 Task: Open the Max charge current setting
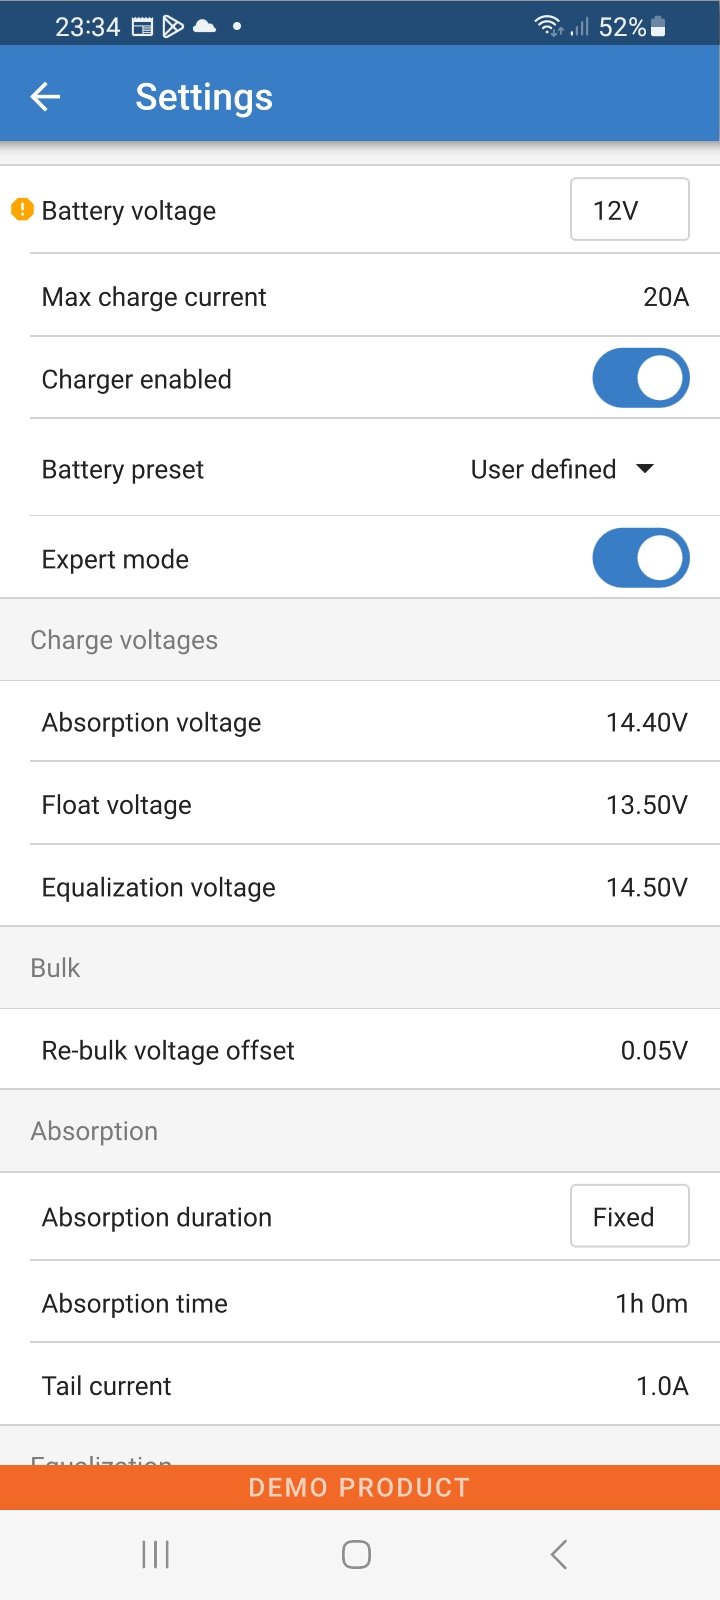360,297
